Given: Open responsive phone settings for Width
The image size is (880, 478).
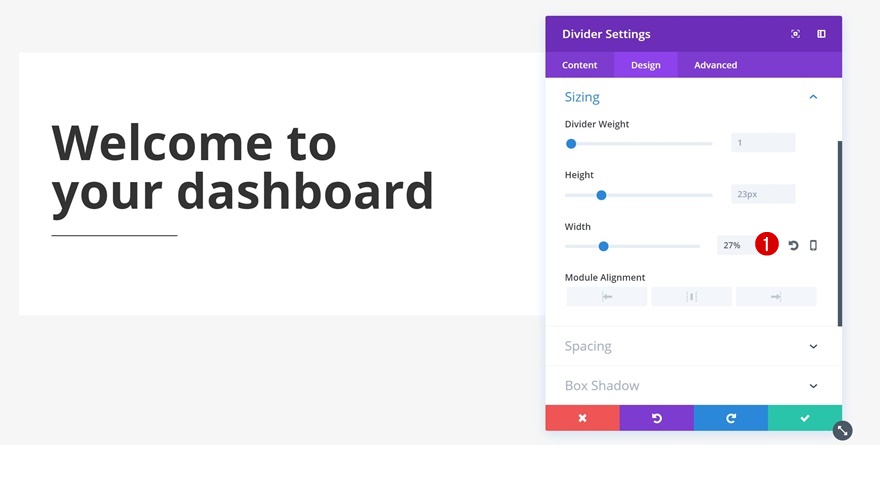Looking at the screenshot, I should point(813,245).
